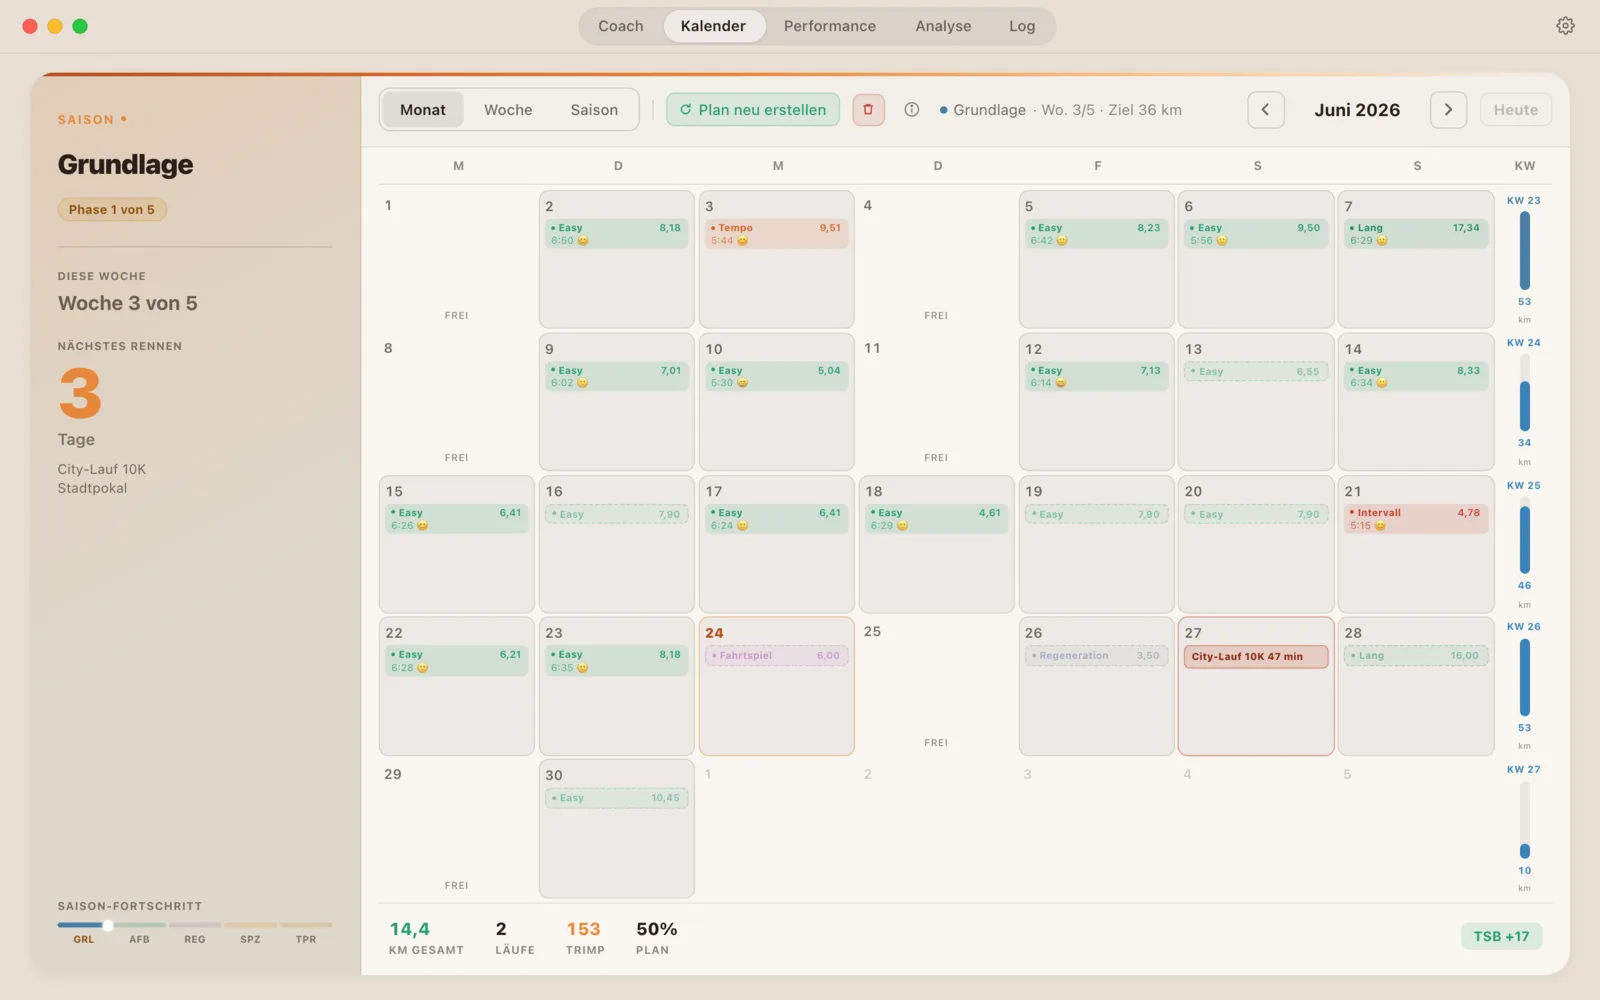Viewport: 1600px width, 1000px height.
Task: Open the Regeneration workout on June 26
Action: (x=1096, y=656)
